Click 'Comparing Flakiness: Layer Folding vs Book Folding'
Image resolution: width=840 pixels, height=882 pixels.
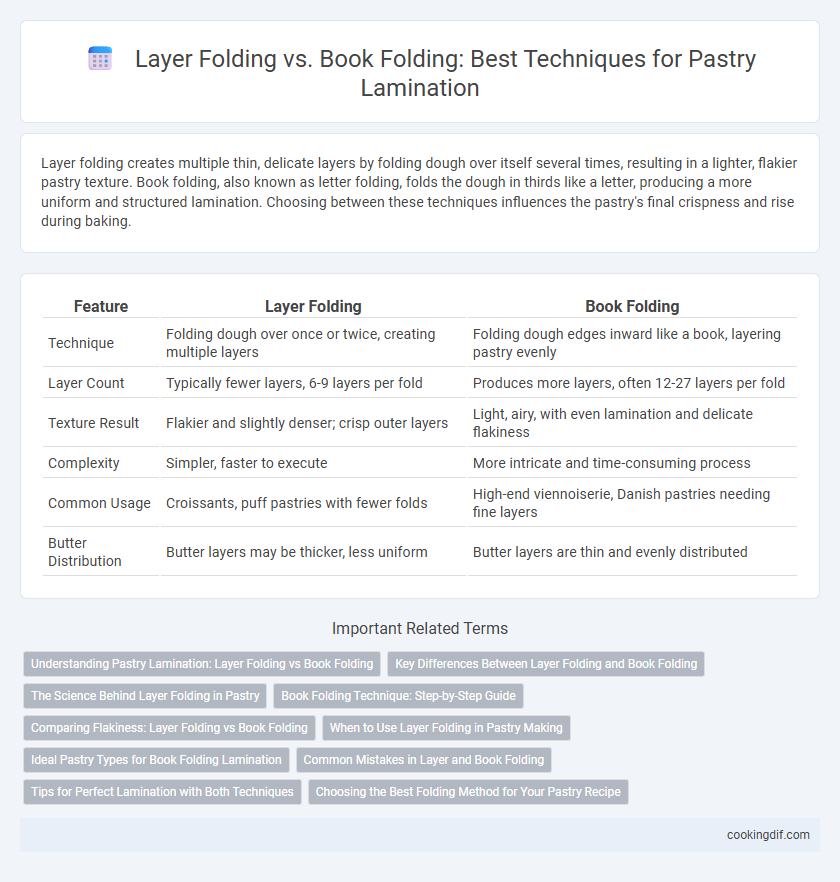(169, 728)
